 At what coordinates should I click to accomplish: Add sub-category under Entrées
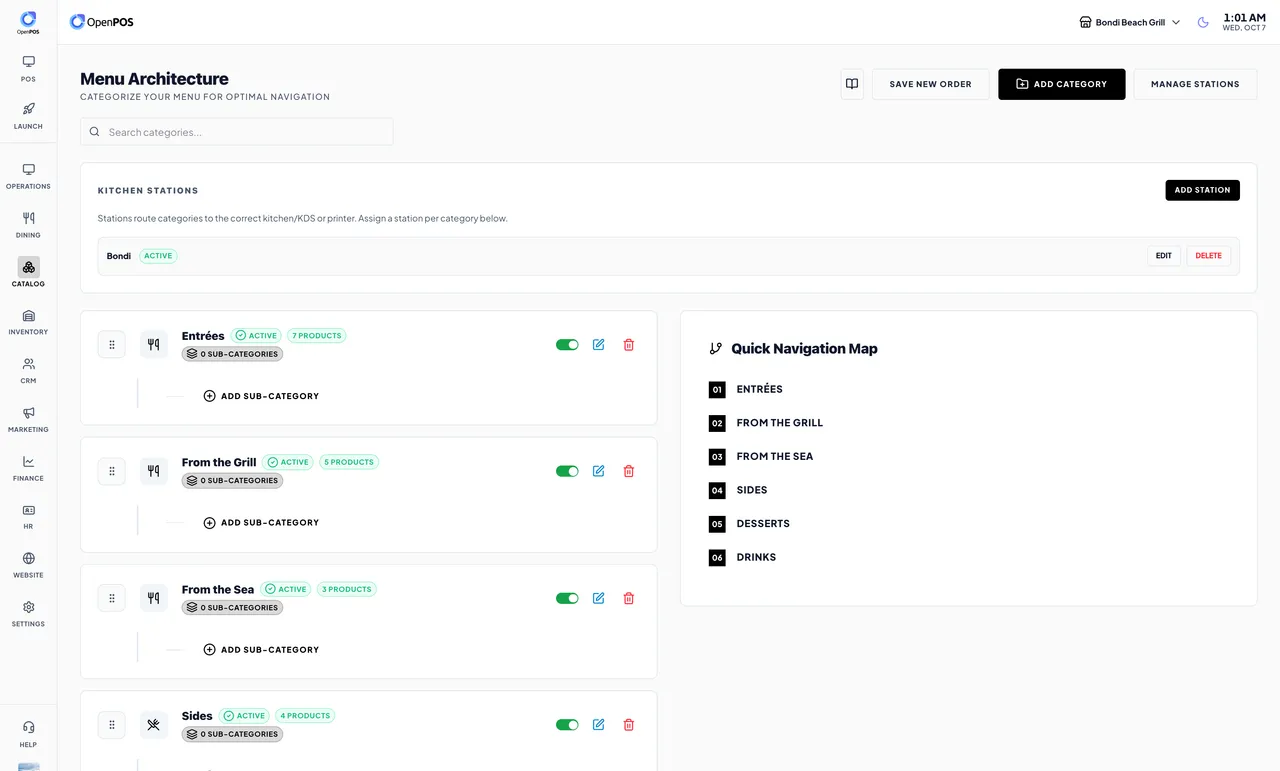[261, 396]
